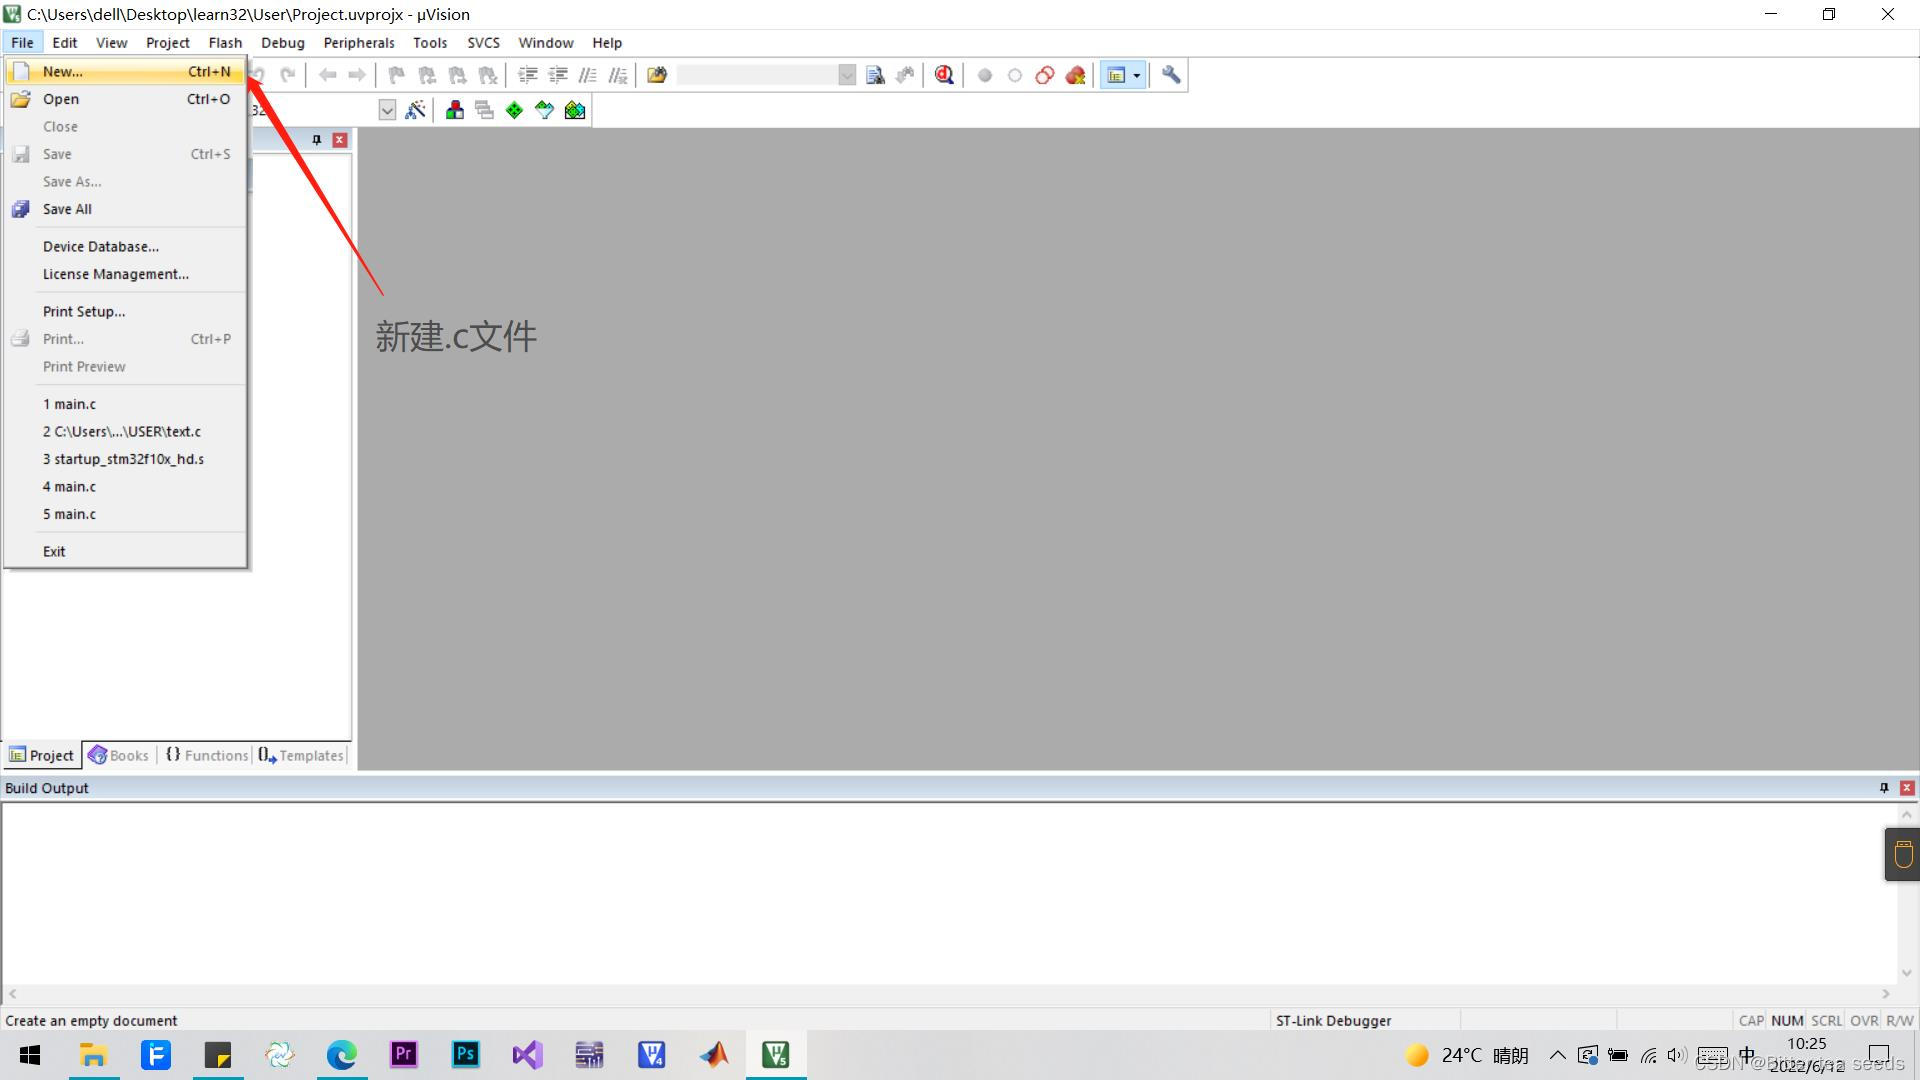The width and height of the screenshot is (1920, 1080).
Task: Click the Insert breakpoint icon
Action: 984,75
